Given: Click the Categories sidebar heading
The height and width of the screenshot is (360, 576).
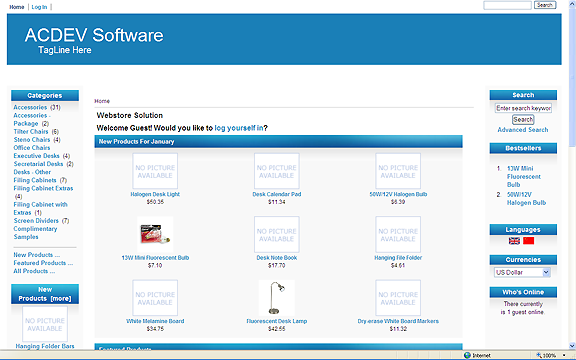Looking at the screenshot, I should (x=45, y=96).
